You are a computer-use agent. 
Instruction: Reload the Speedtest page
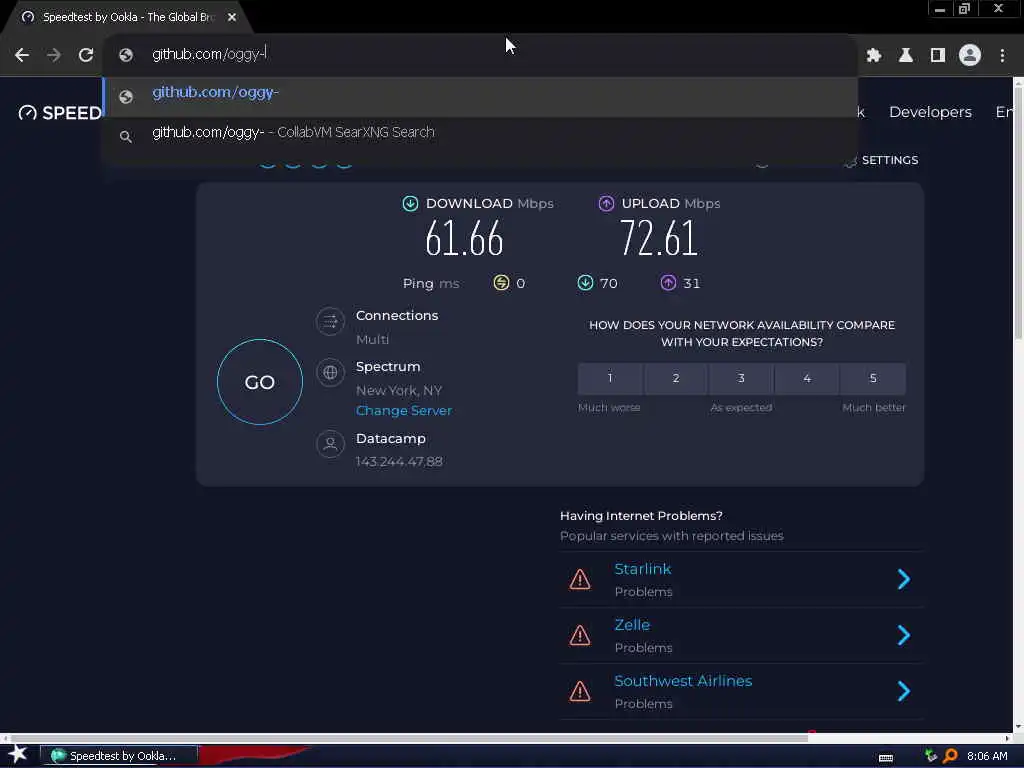click(86, 55)
